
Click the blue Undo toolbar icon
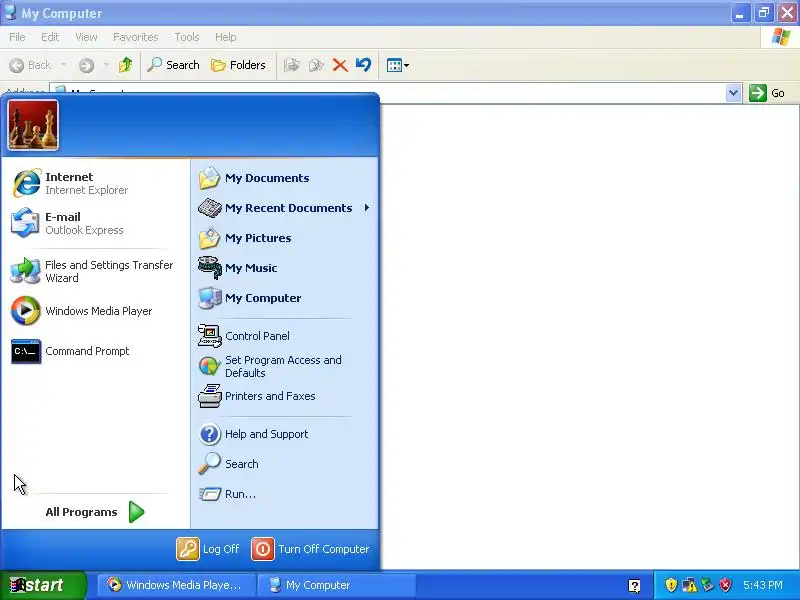(x=364, y=65)
